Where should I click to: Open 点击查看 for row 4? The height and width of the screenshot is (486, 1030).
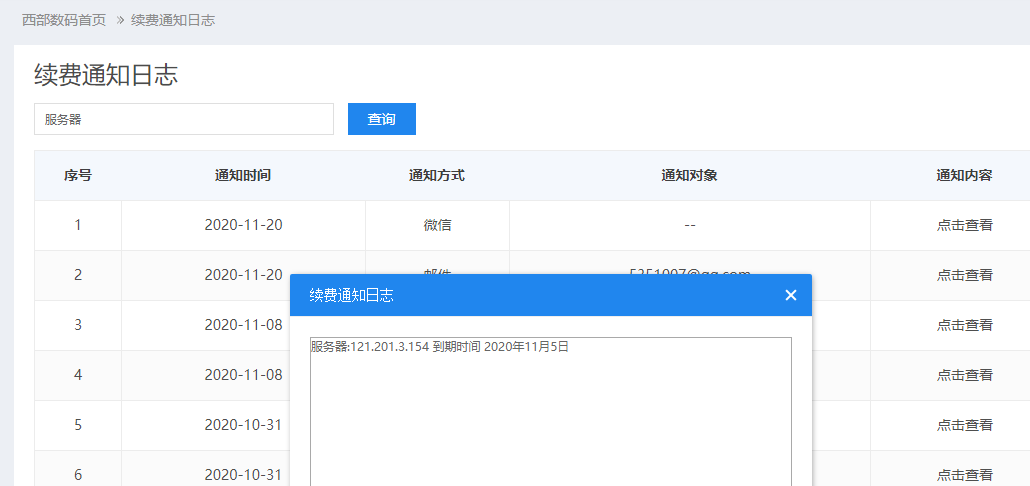[964, 375]
